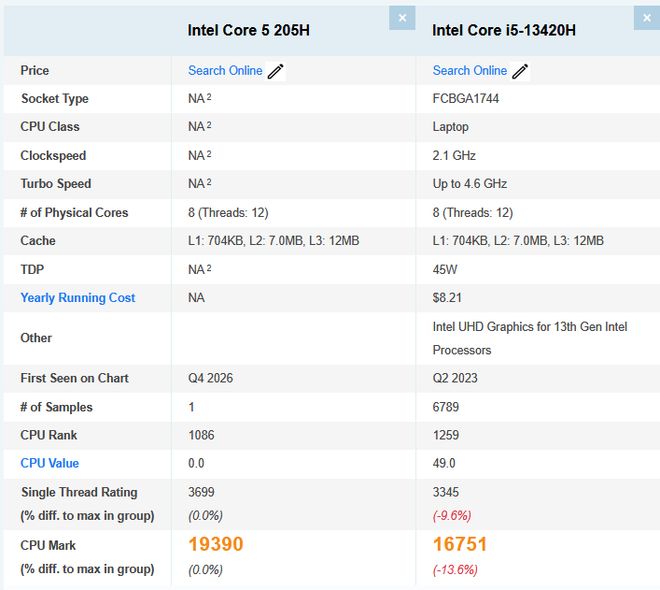660x590 pixels.
Task: Click the 3345 single thread rating
Action: tap(446, 492)
